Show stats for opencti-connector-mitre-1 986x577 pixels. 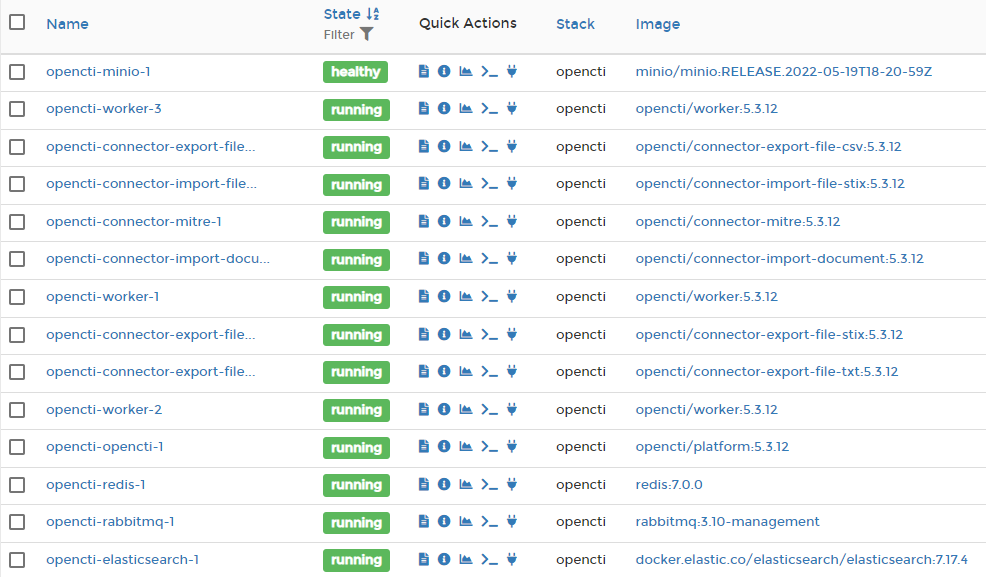[466, 222]
